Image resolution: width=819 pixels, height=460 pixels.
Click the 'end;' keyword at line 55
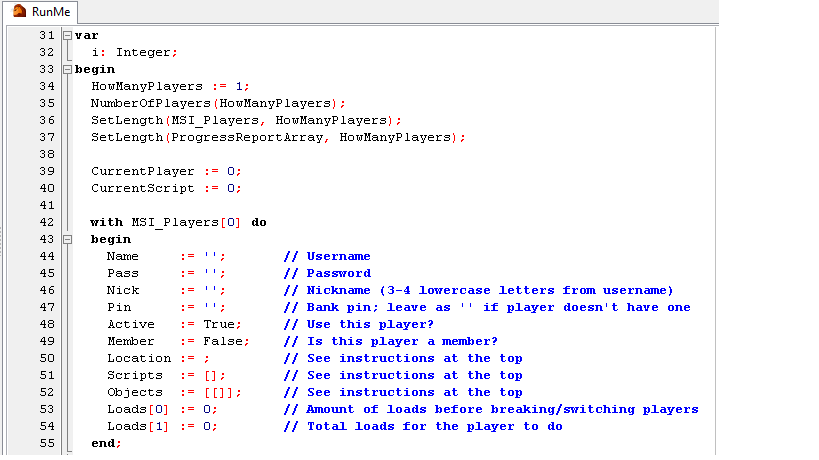[x=106, y=443]
